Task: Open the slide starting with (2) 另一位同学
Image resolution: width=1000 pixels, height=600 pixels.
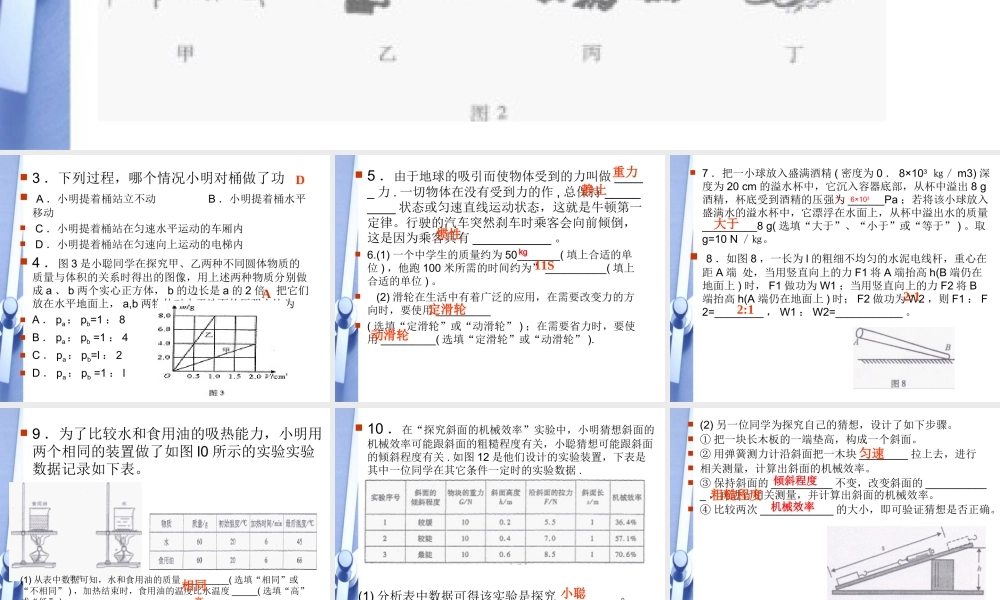Action: pyautogui.click(x=835, y=504)
